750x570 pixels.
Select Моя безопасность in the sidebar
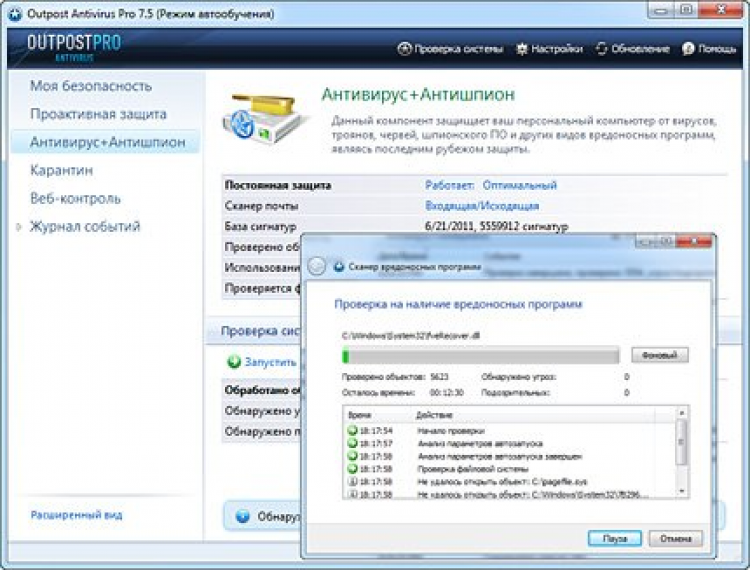click(91, 86)
